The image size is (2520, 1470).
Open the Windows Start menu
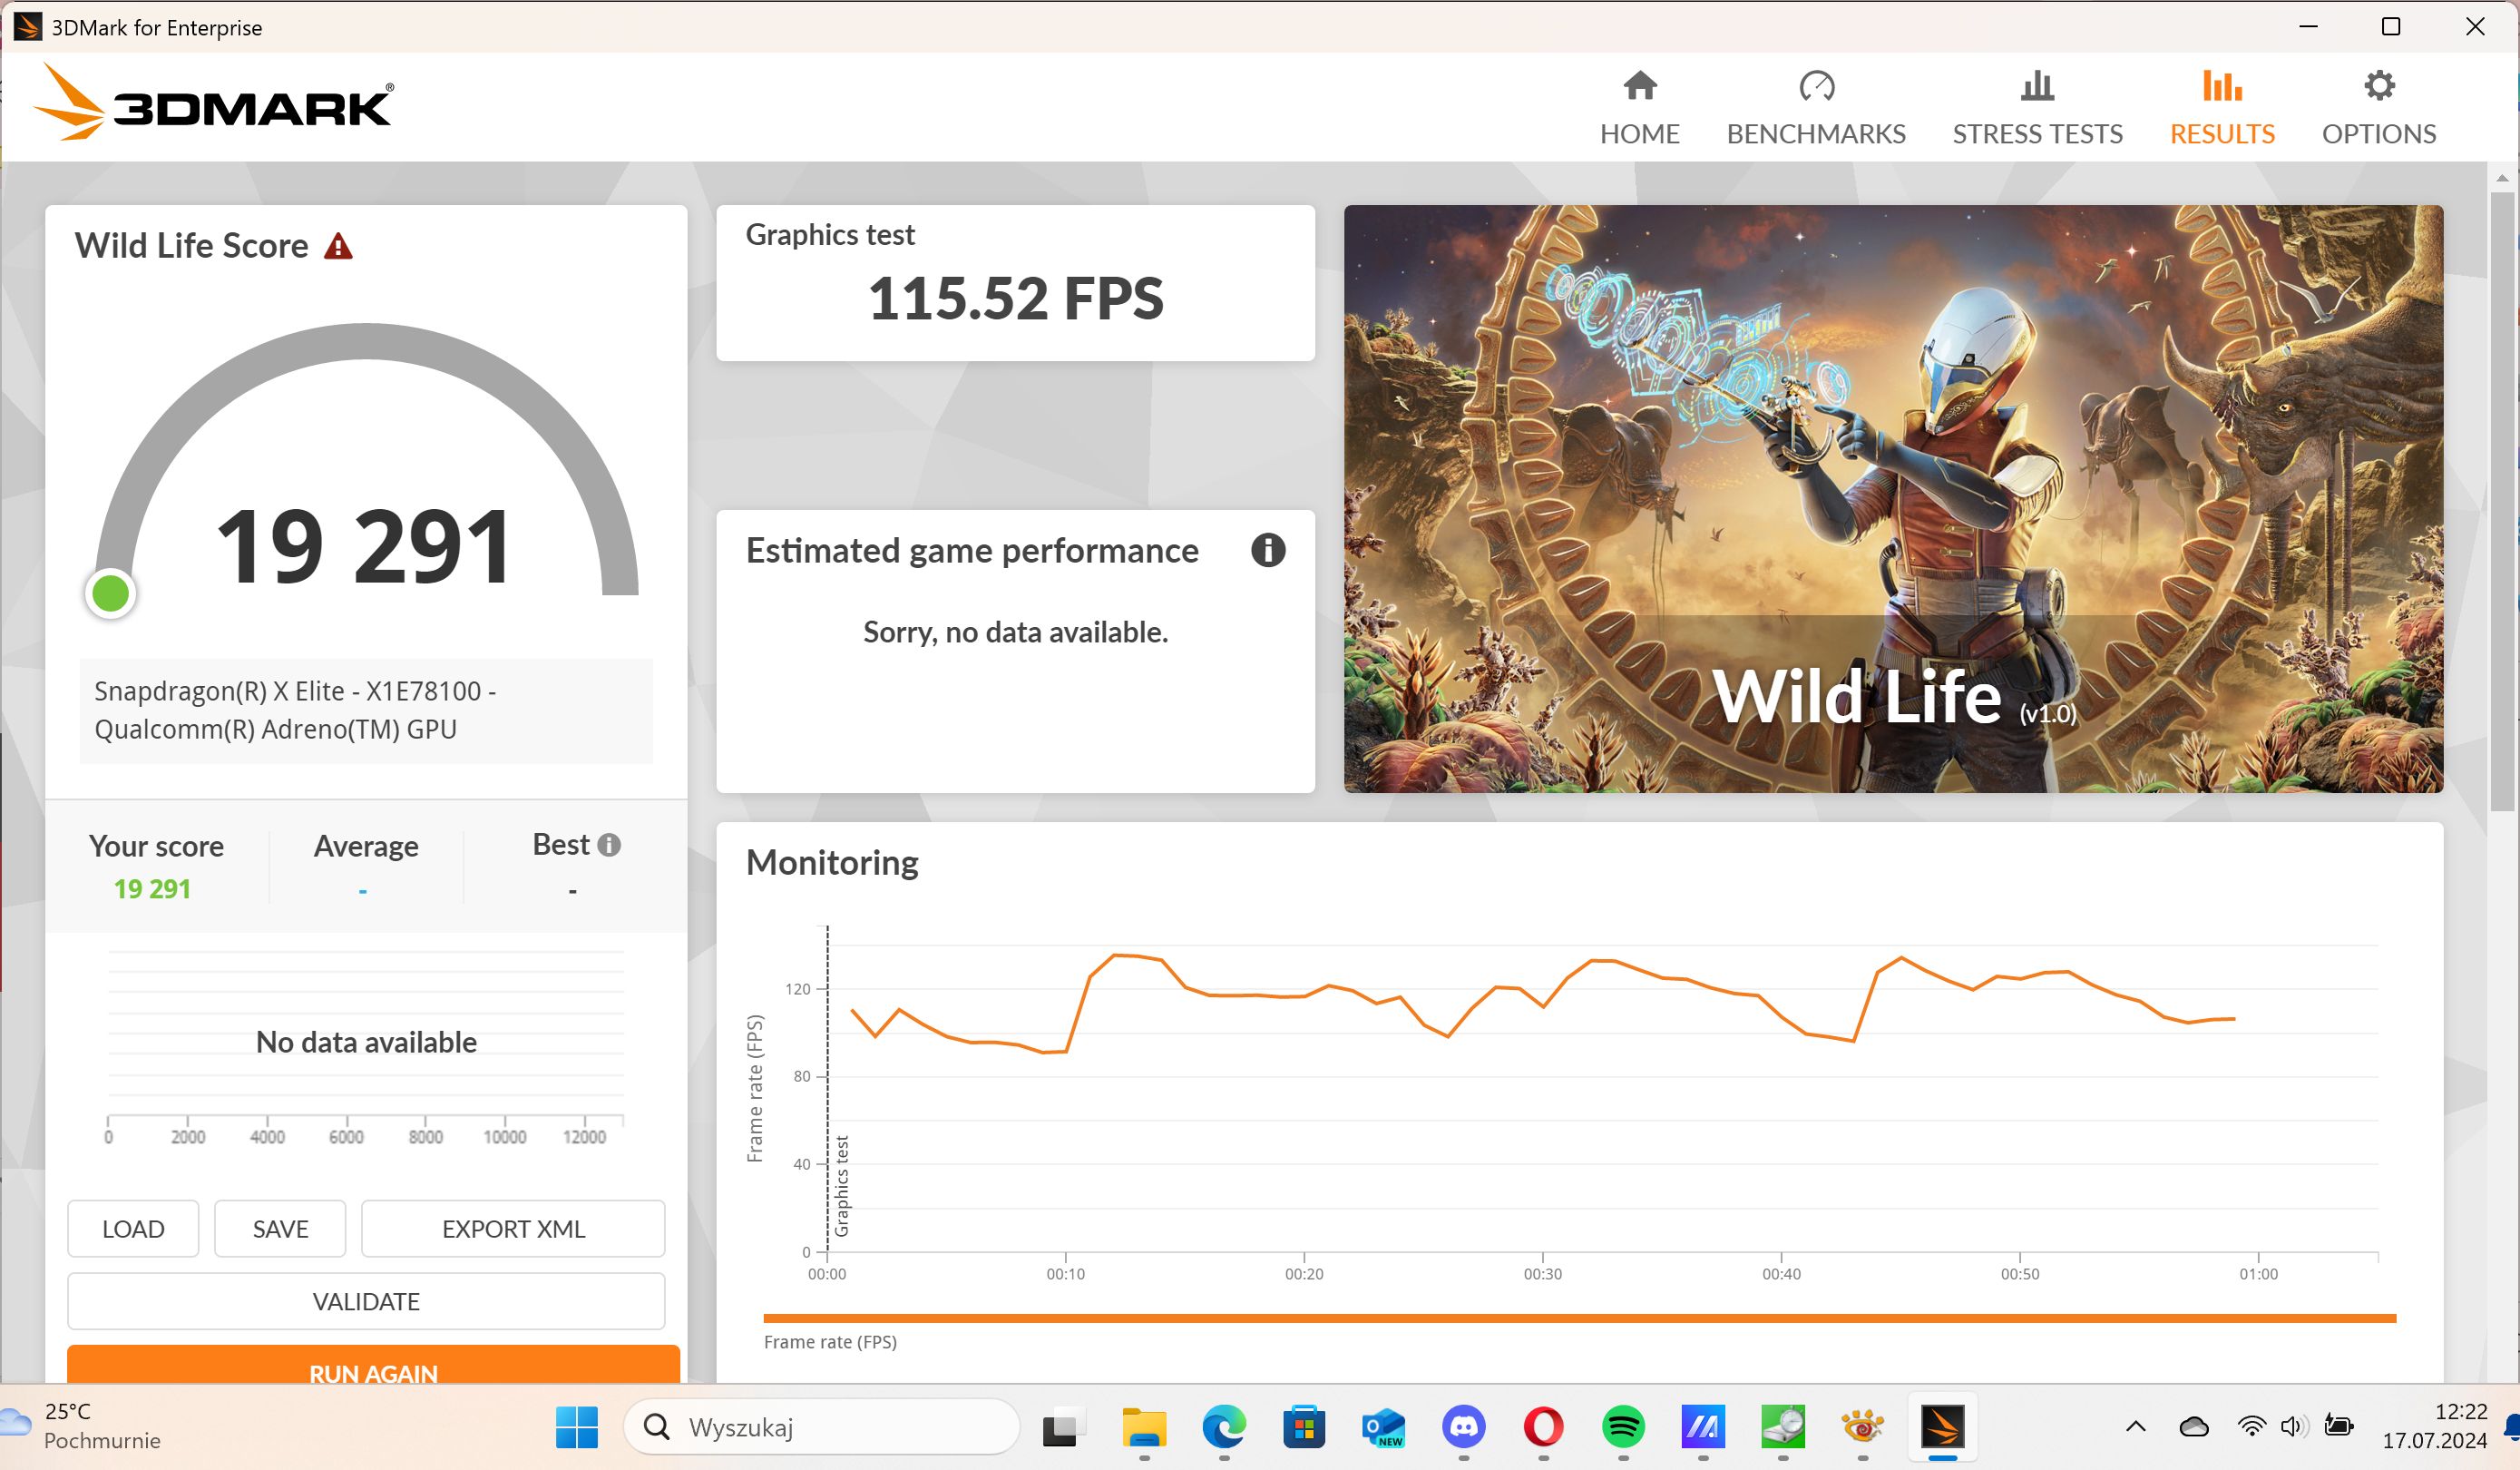tap(577, 1427)
